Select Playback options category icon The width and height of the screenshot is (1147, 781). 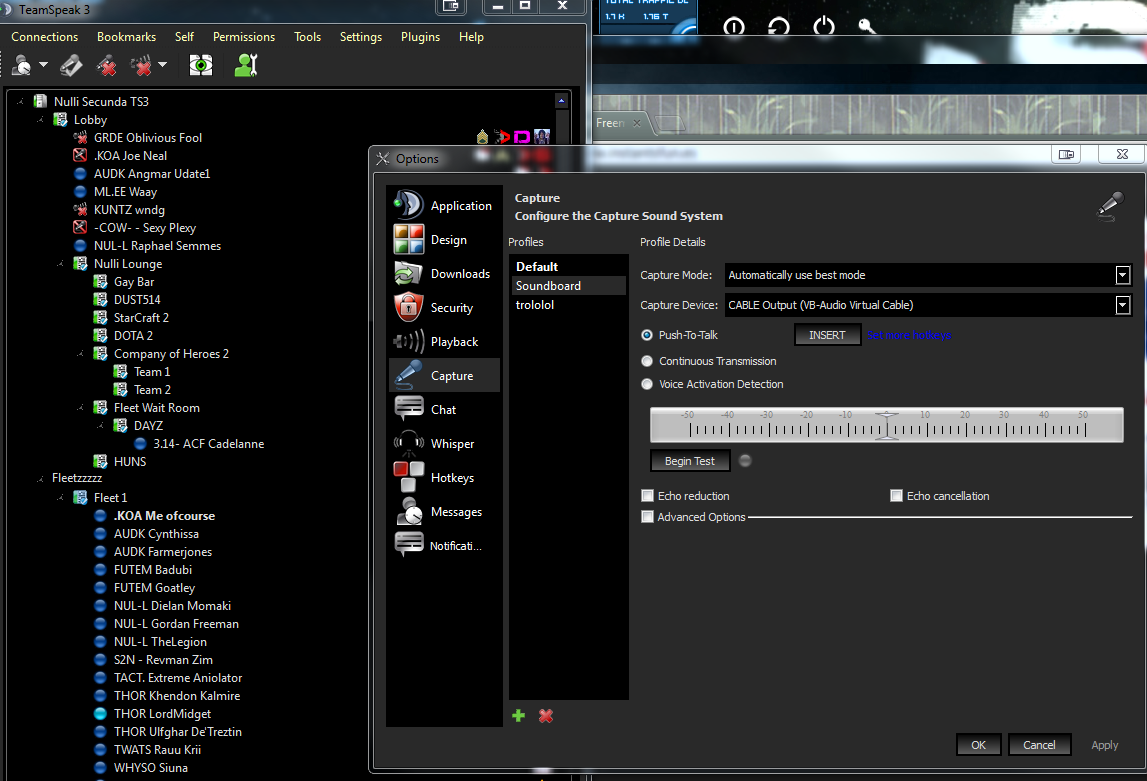click(408, 342)
